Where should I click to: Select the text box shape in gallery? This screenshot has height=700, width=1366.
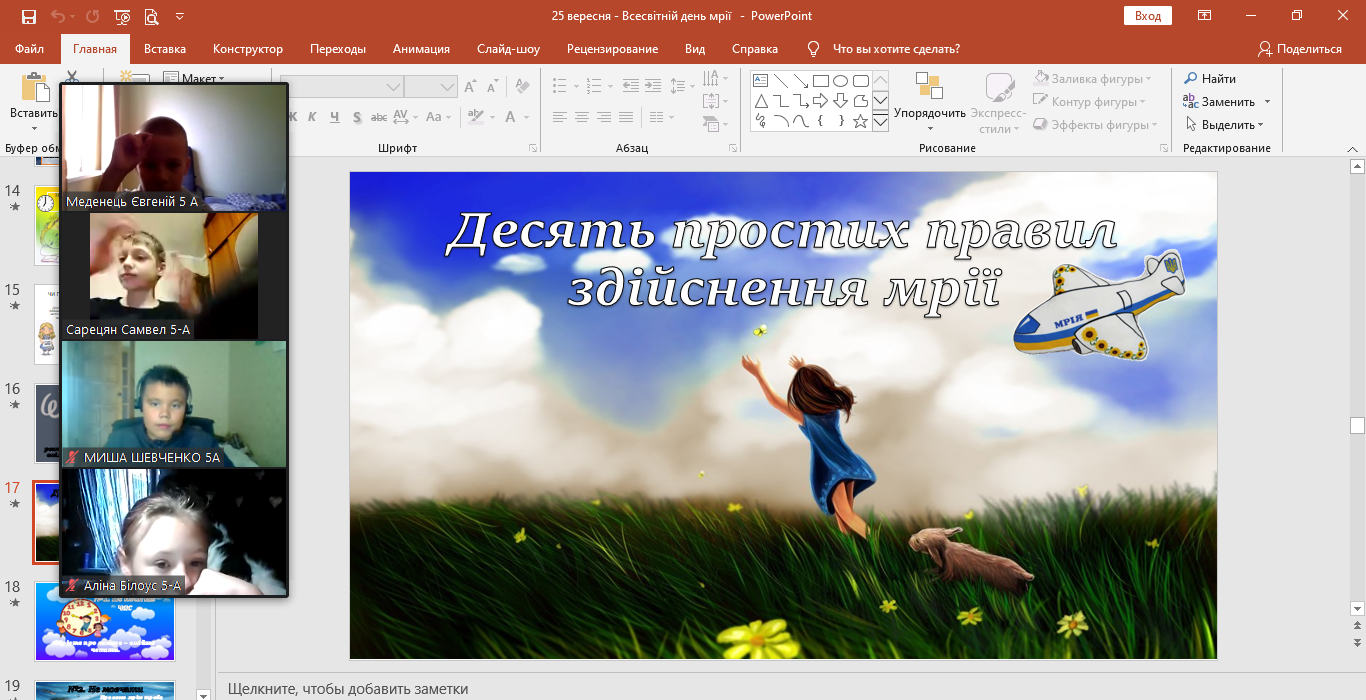click(x=760, y=81)
